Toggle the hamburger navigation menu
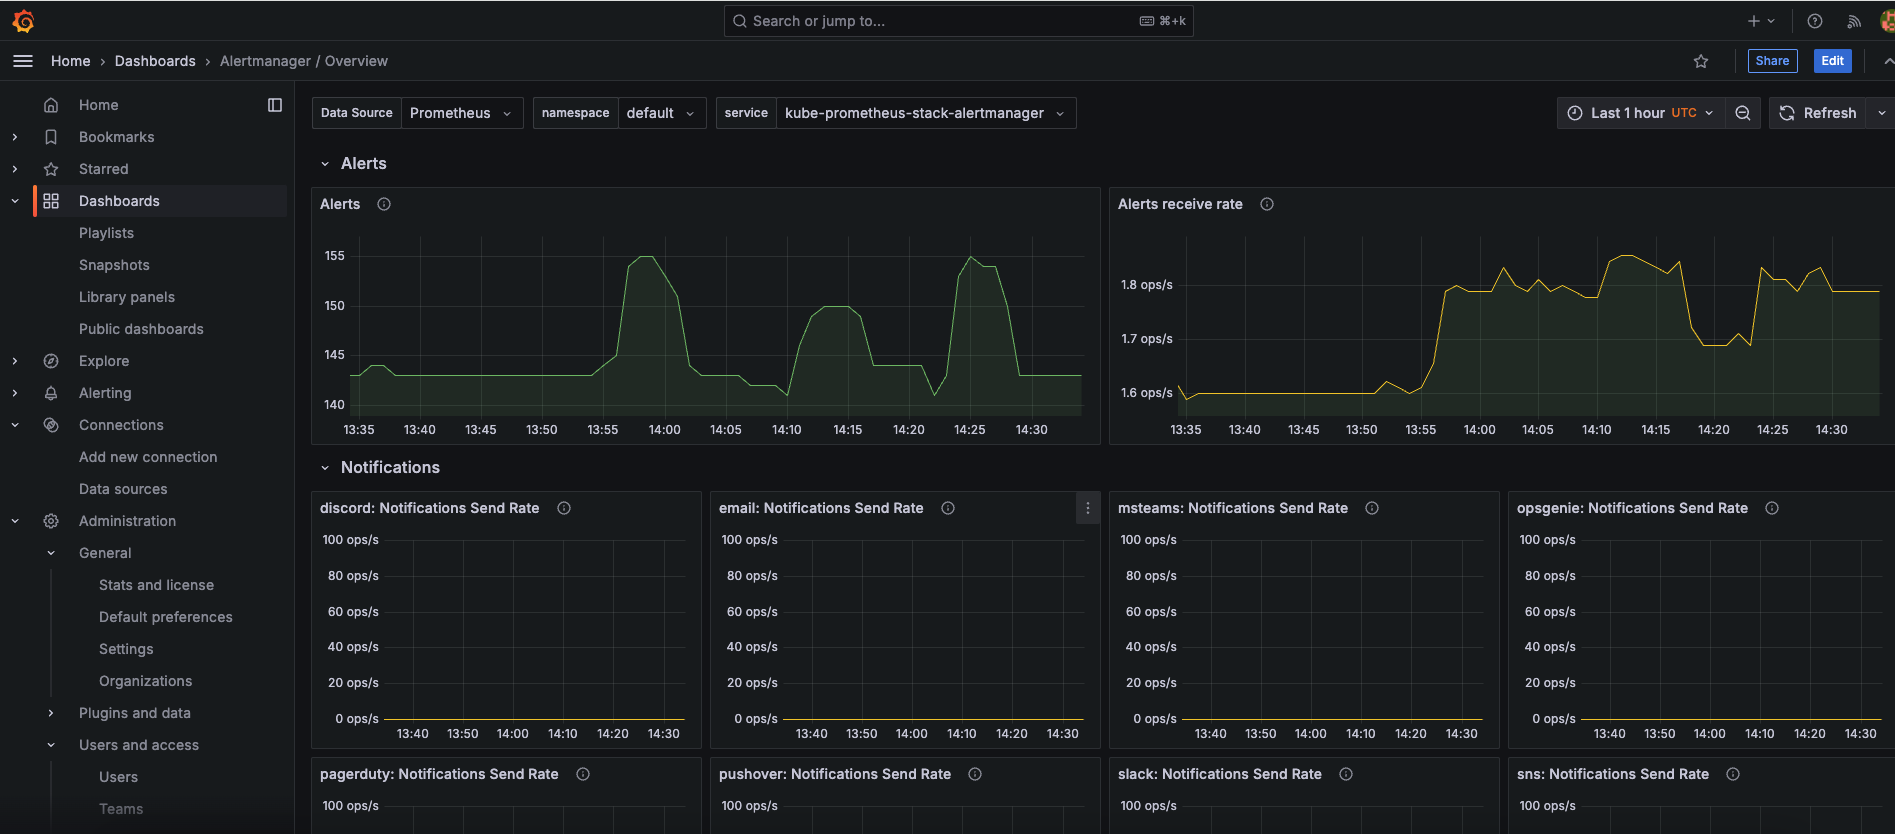The width and height of the screenshot is (1895, 834). [23, 61]
